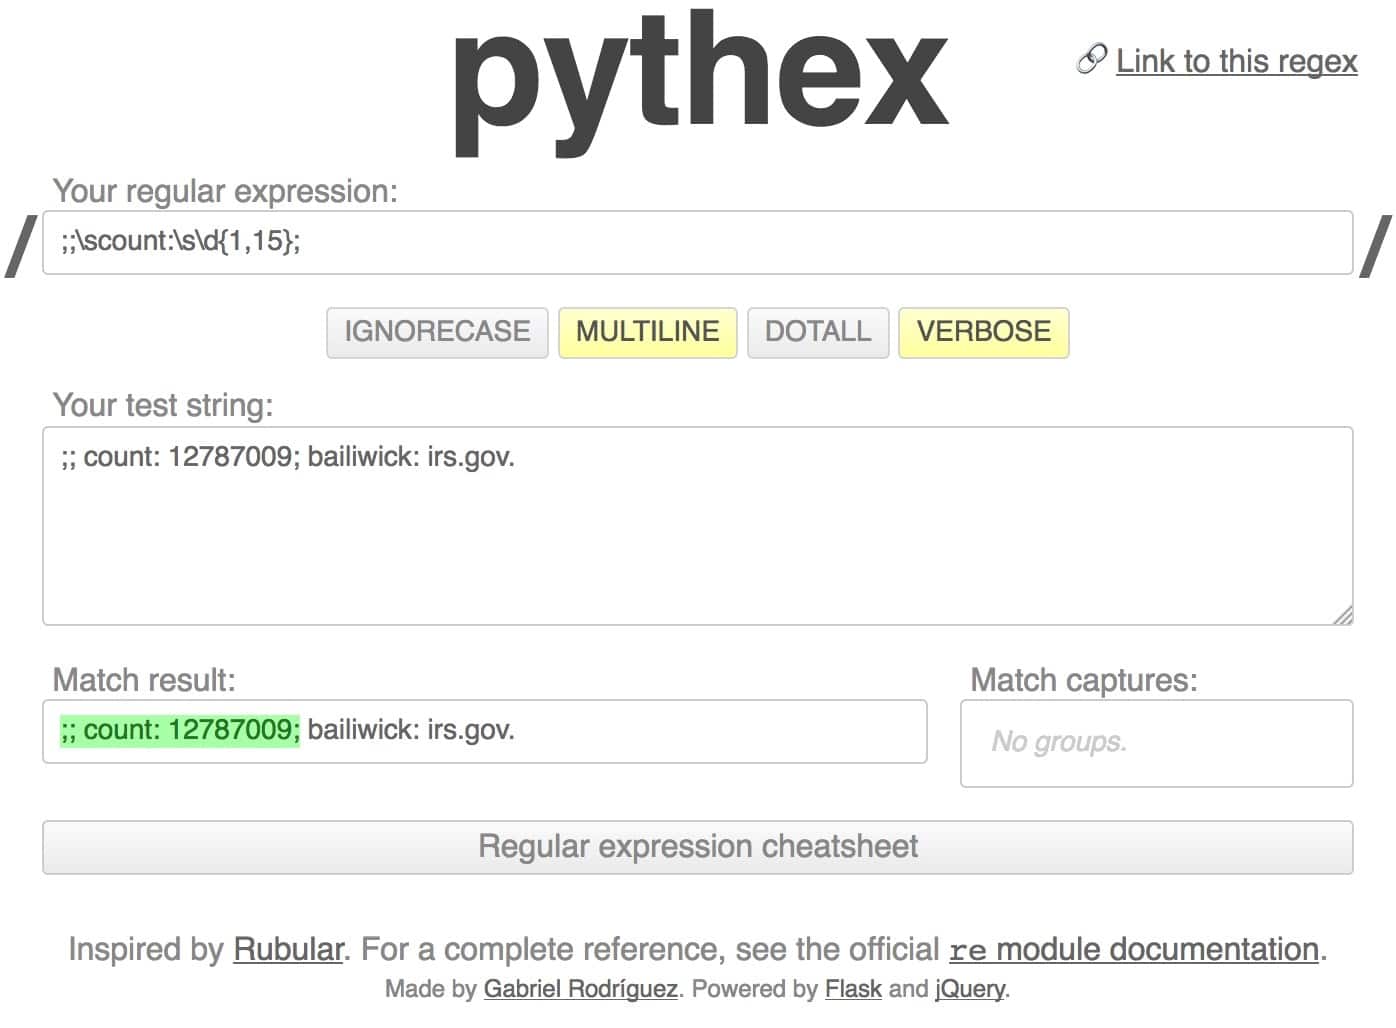Disable the MULTILINE option
Viewport: 1396px width, 1028px height.
click(647, 331)
